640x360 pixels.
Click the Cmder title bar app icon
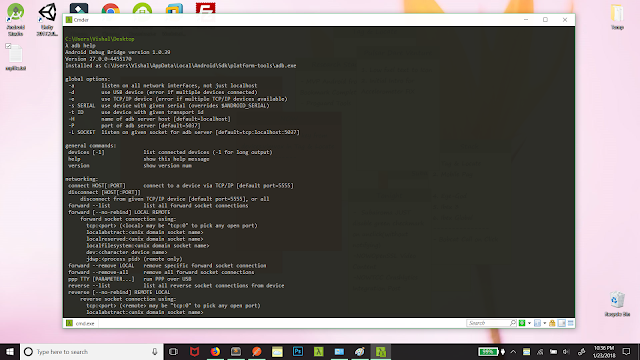pyautogui.click(x=69, y=20)
